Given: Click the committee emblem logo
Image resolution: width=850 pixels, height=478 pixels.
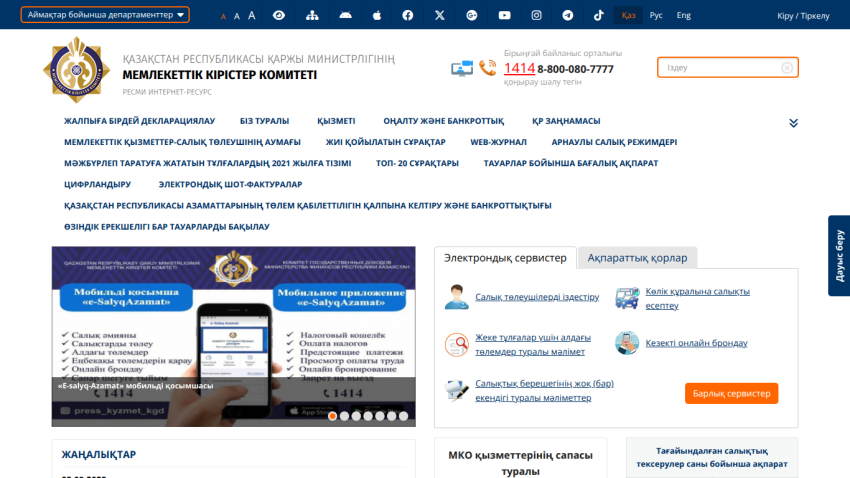Looking at the screenshot, I should coord(76,70).
